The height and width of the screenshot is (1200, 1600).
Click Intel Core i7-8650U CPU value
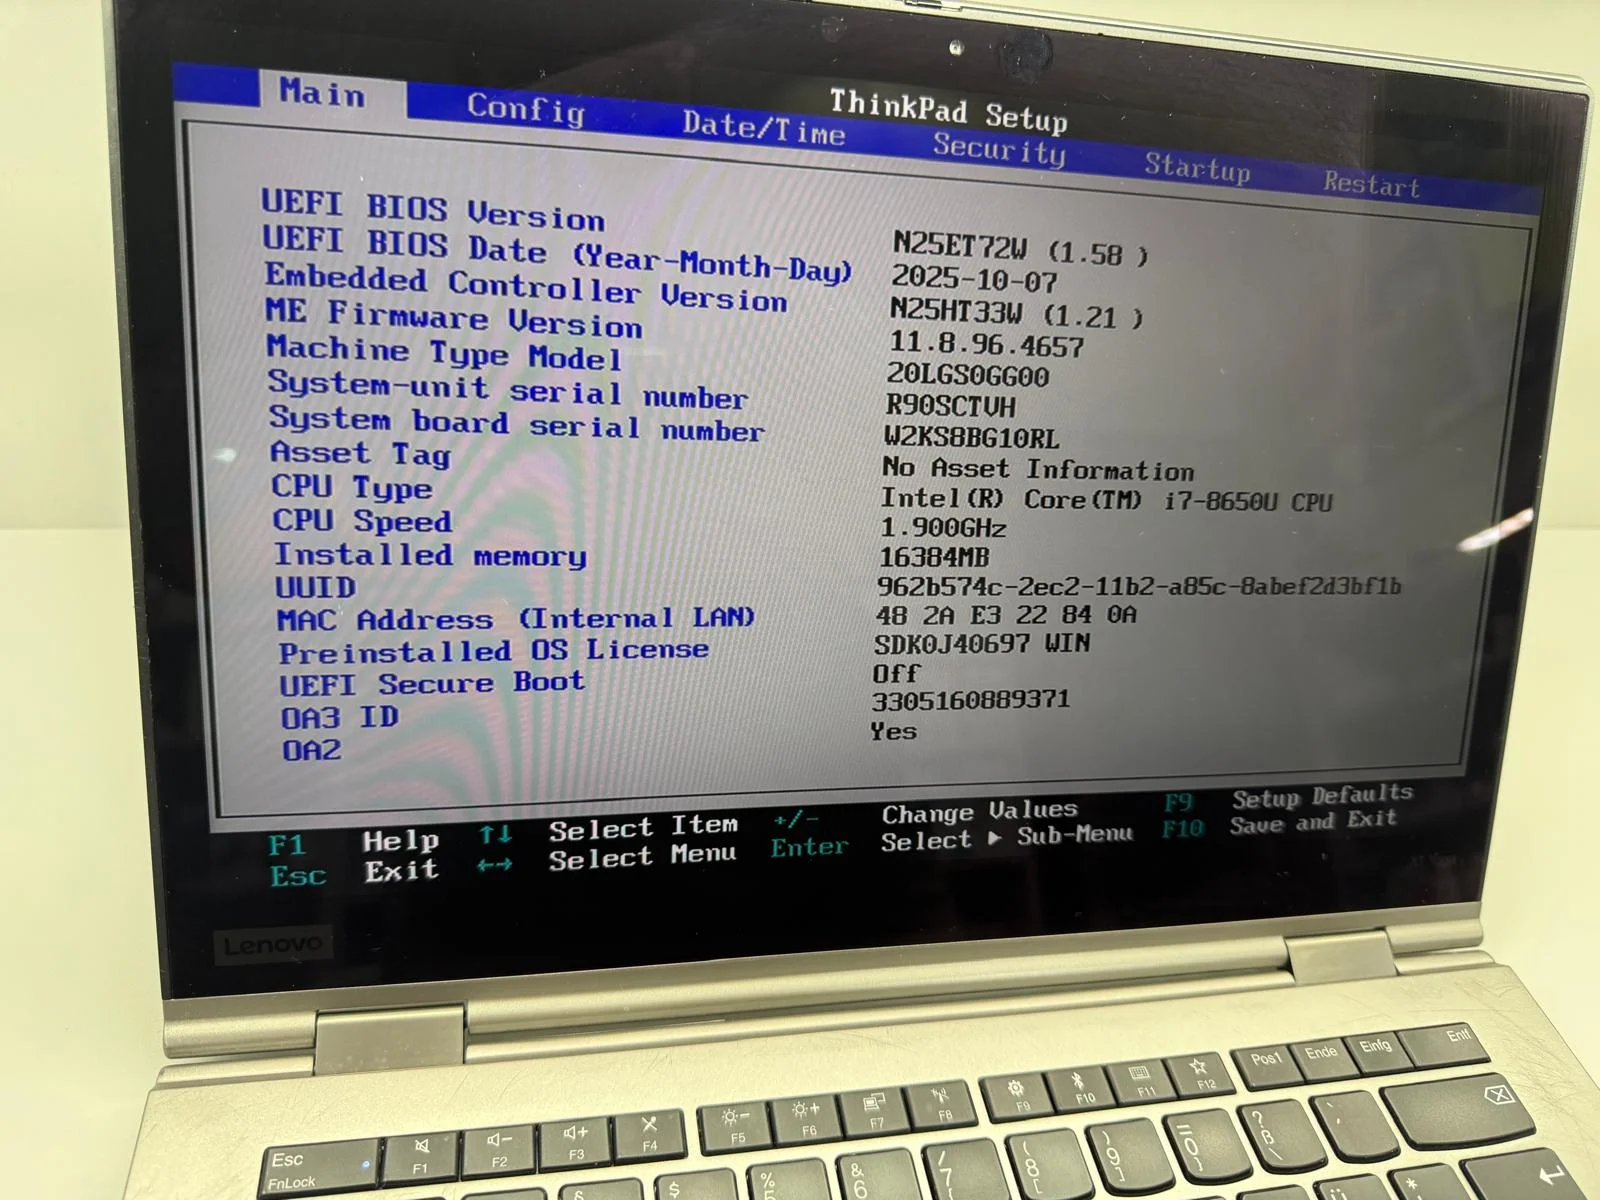(1106, 500)
